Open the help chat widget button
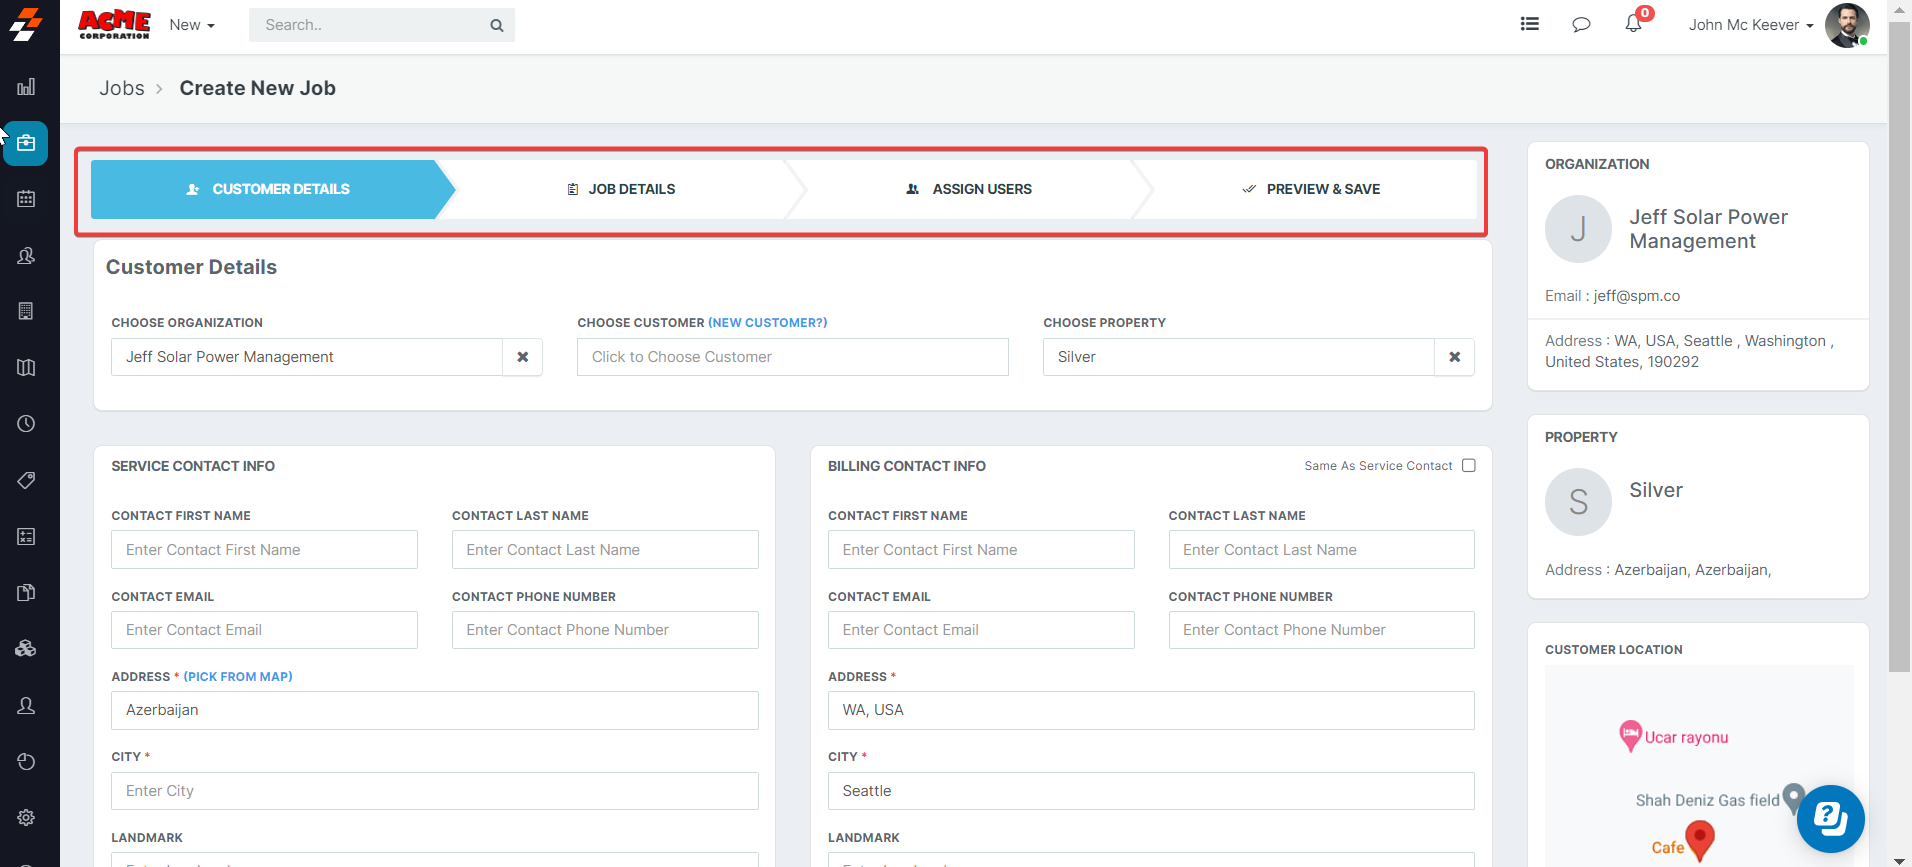Image resolution: width=1912 pixels, height=867 pixels. tap(1830, 818)
